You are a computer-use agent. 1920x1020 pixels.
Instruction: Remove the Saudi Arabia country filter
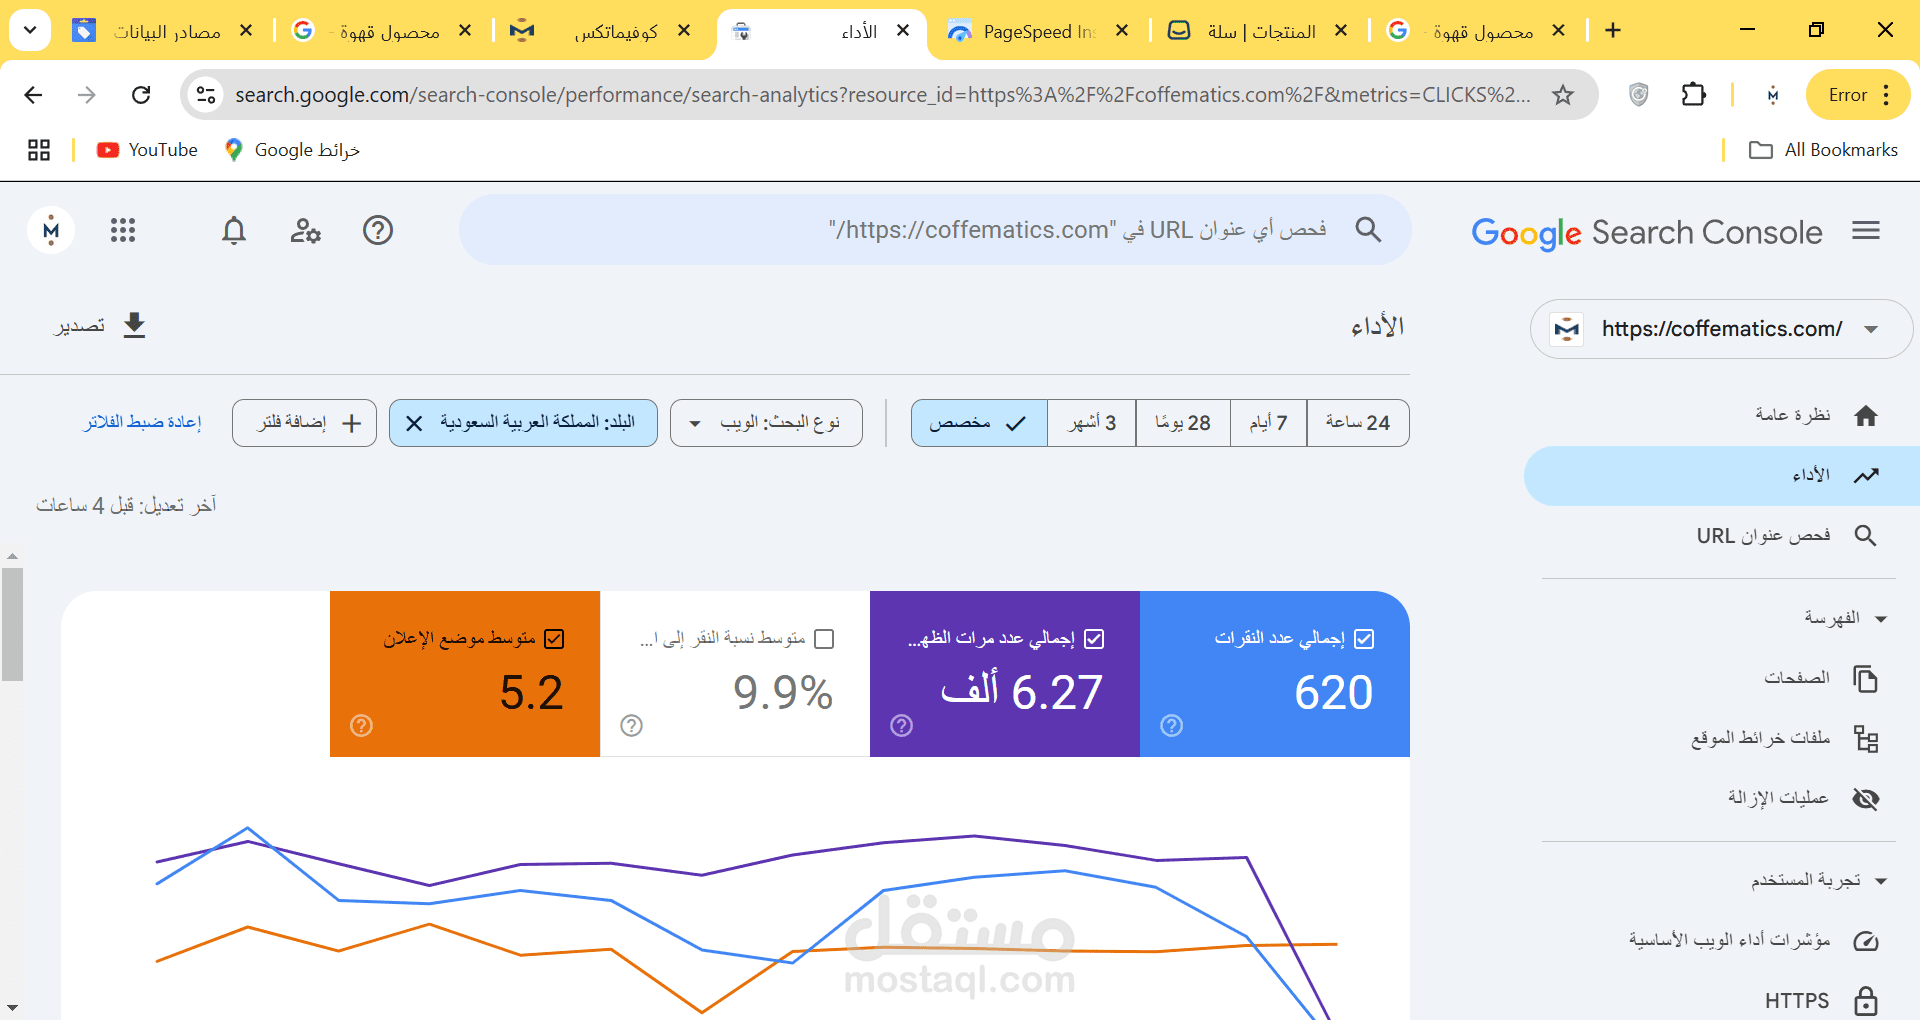414,423
